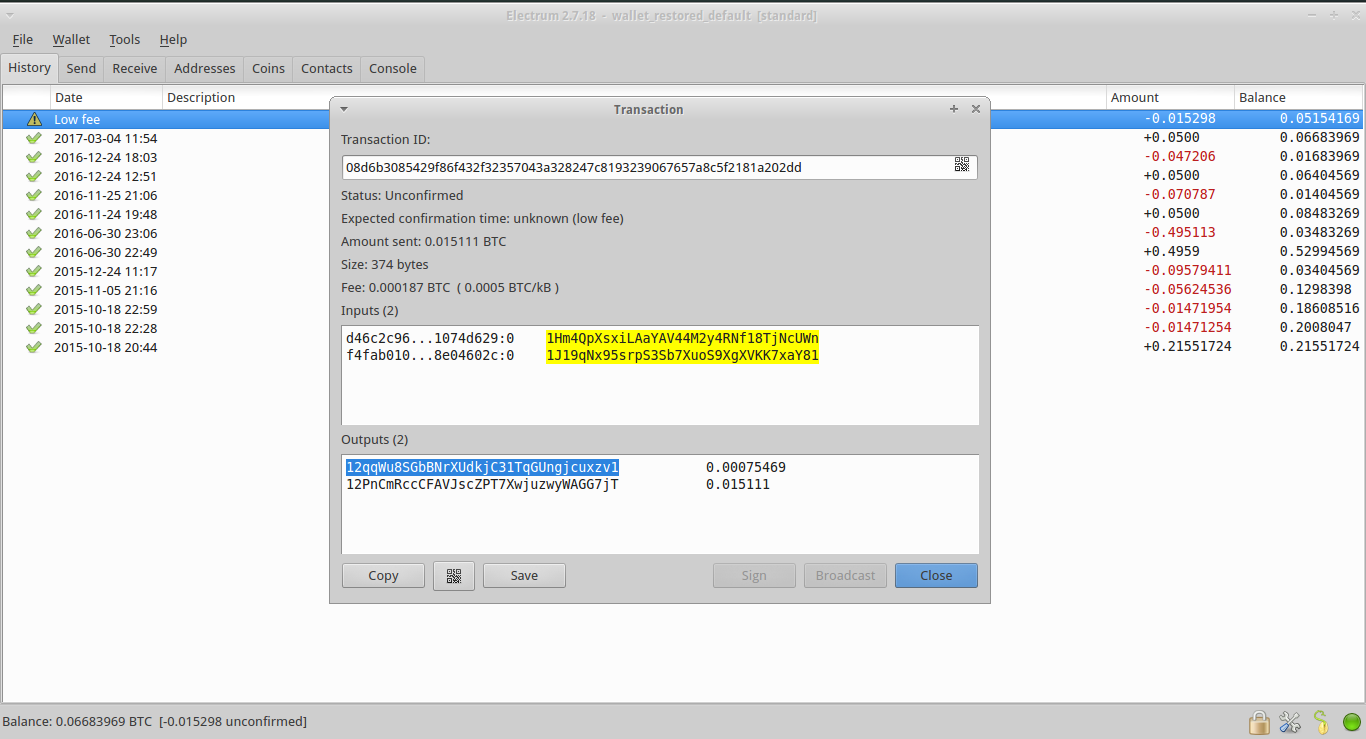The width and height of the screenshot is (1366, 739).
Task: Select input address 1J19qNx95srpS3Sb7XuoS9XgXVKK7xaY81
Action: (x=682, y=355)
